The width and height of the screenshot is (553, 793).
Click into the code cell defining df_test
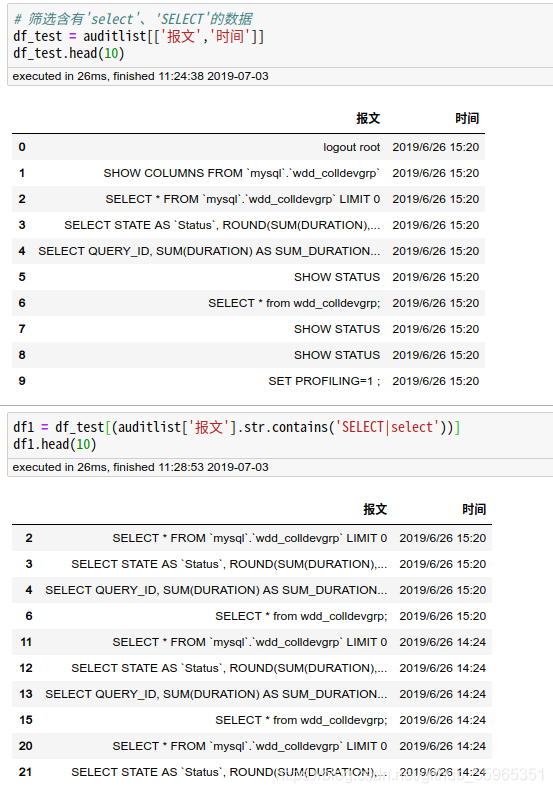pyautogui.click(x=281, y=36)
